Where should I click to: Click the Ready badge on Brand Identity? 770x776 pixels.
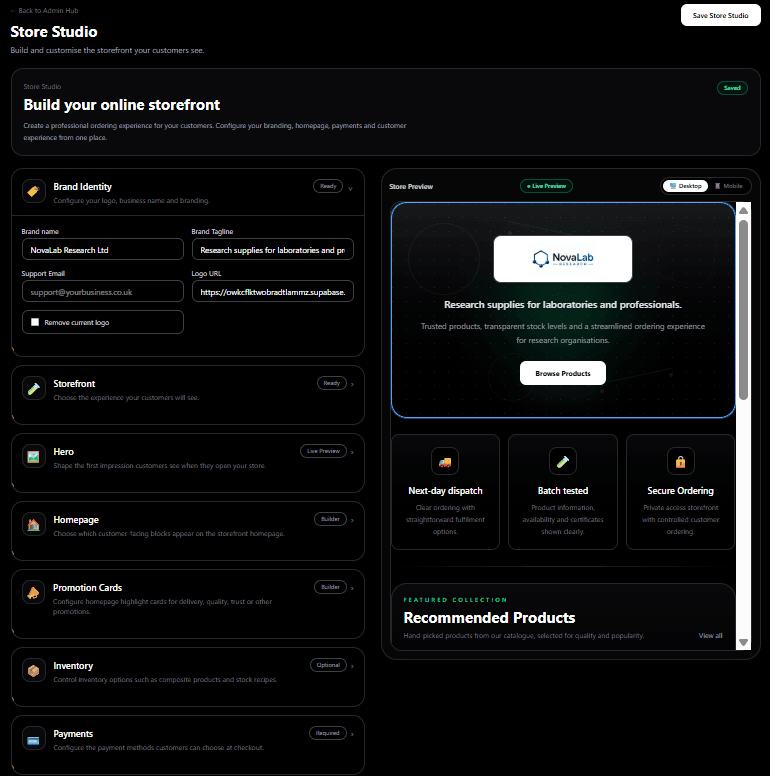(x=328, y=186)
